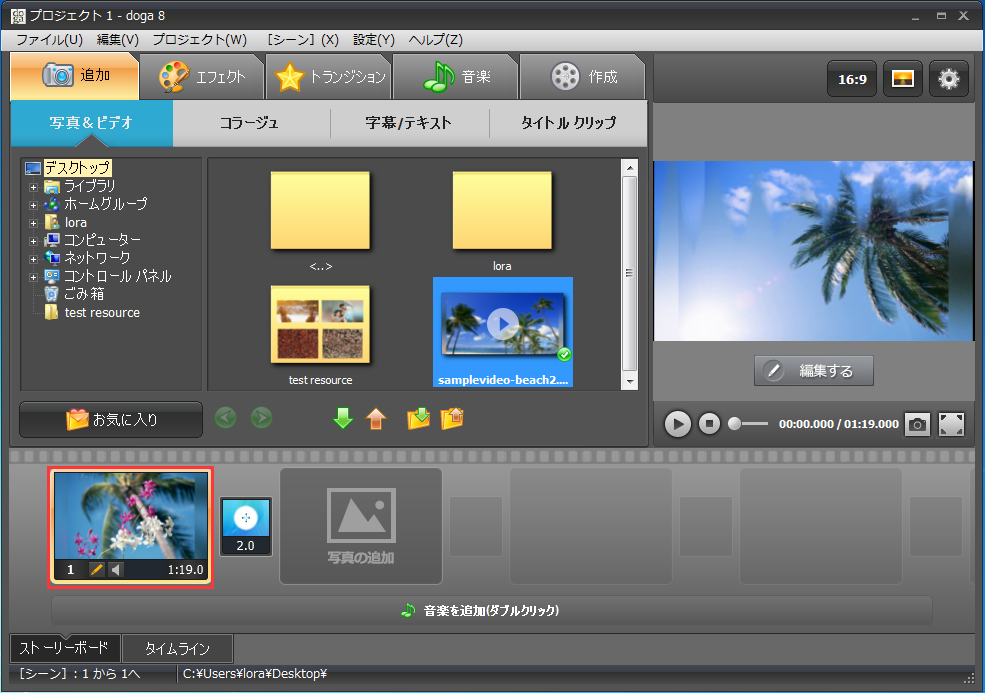Screen dimensions: 985x693
Task: Click the snapshot camera icon in player
Action: click(x=917, y=424)
